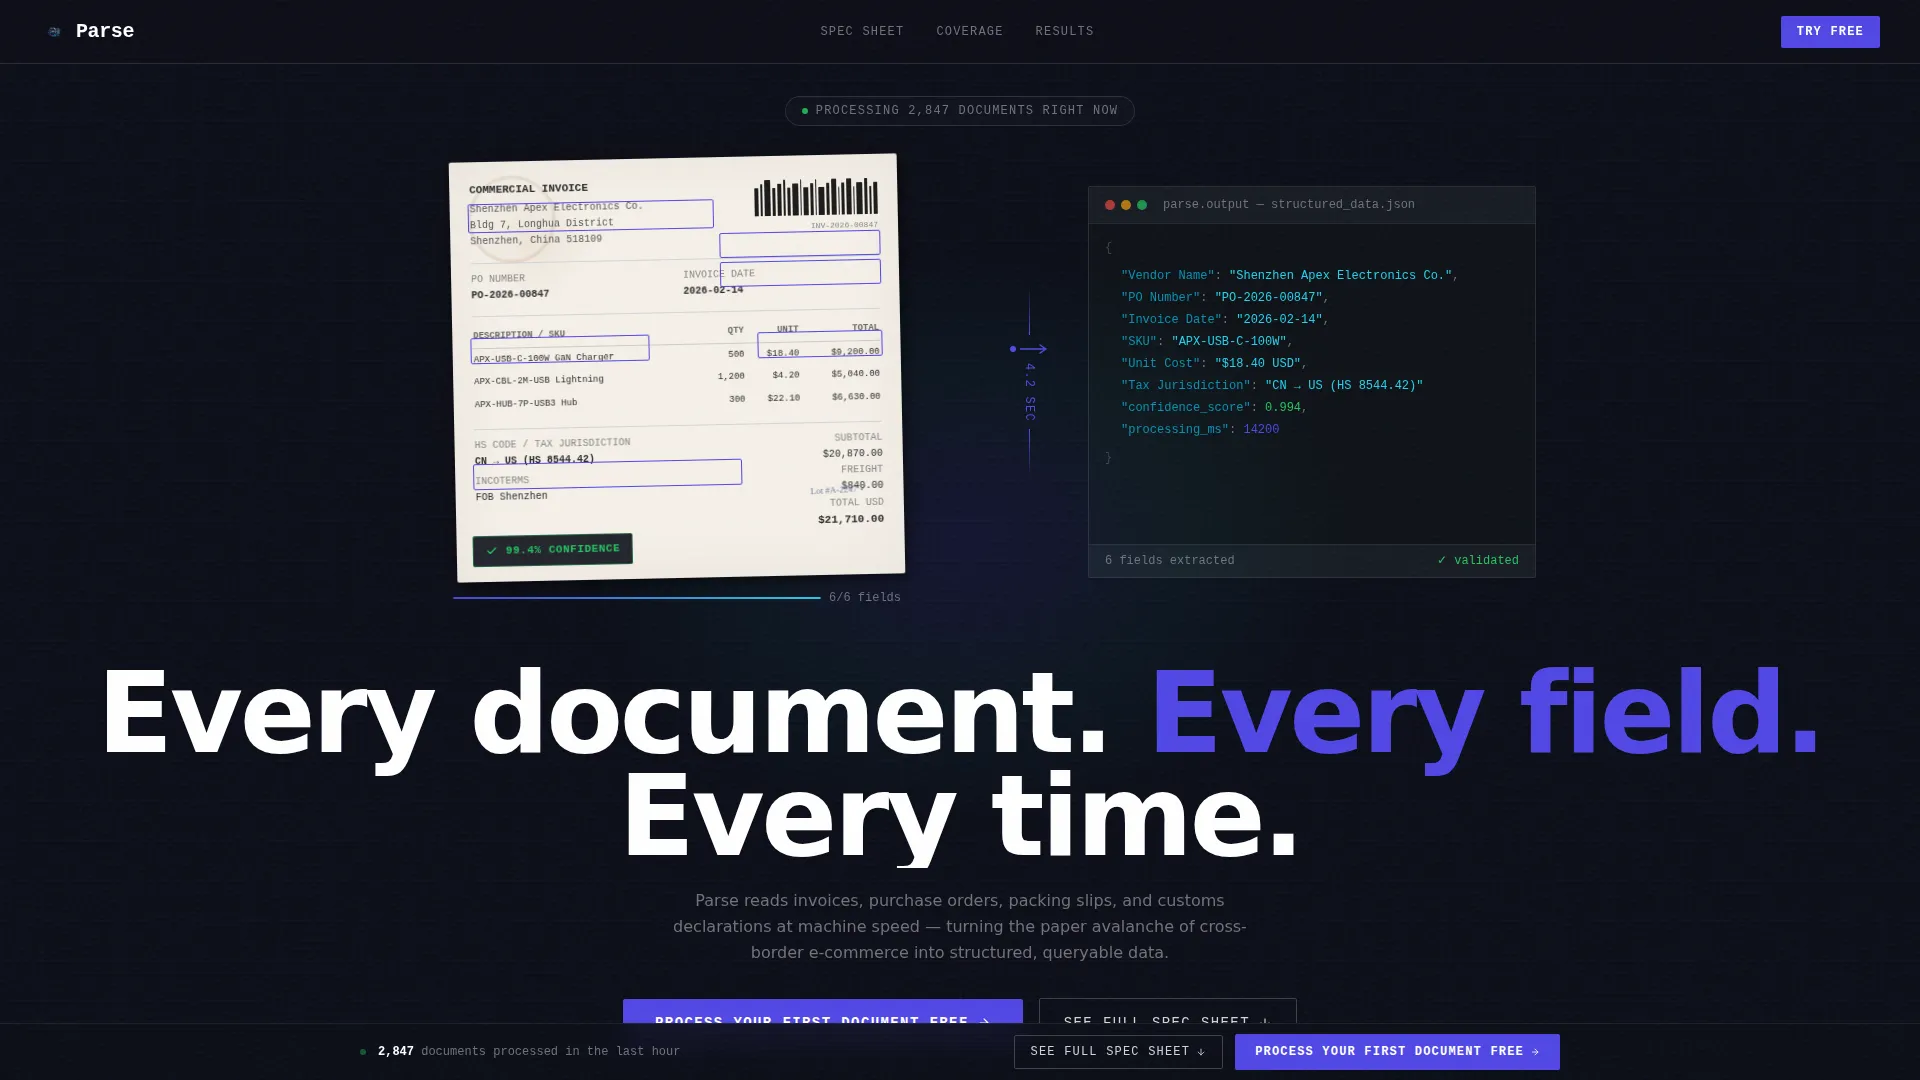Click the checkmark in the confidence badge
The height and width of the screenshot is (1080, 1920).
coord(491,551)
